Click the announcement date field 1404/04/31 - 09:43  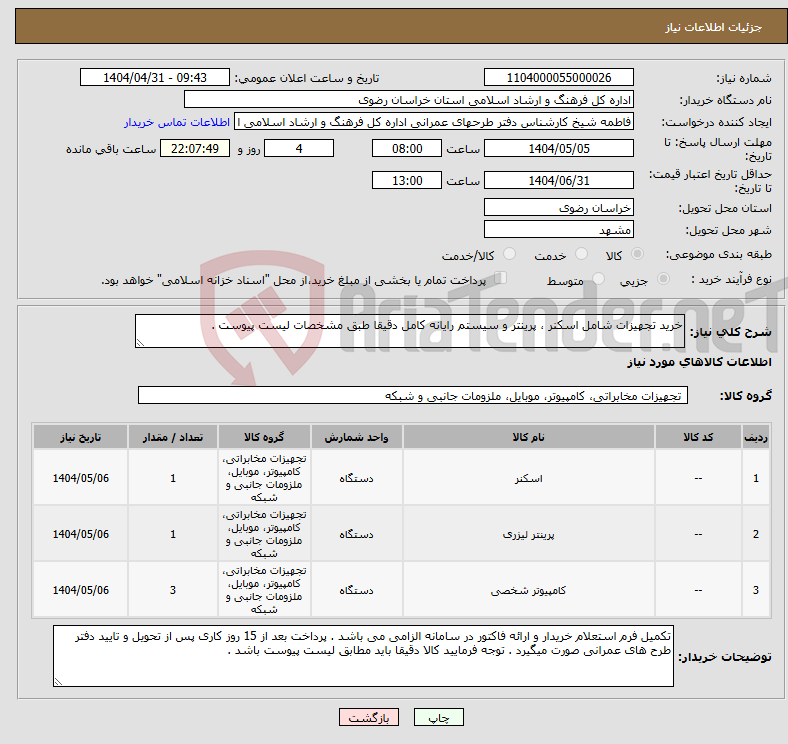(x=155, y=77)
